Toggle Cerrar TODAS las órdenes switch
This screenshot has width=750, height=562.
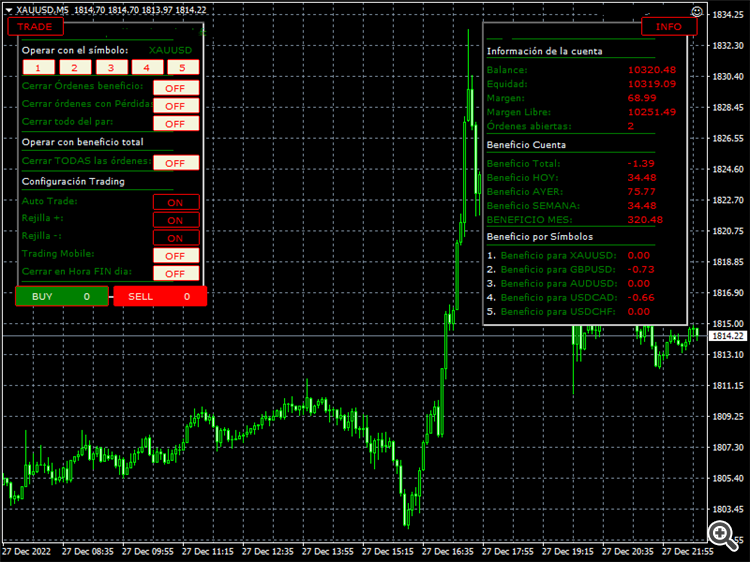(x=176, y=163)
